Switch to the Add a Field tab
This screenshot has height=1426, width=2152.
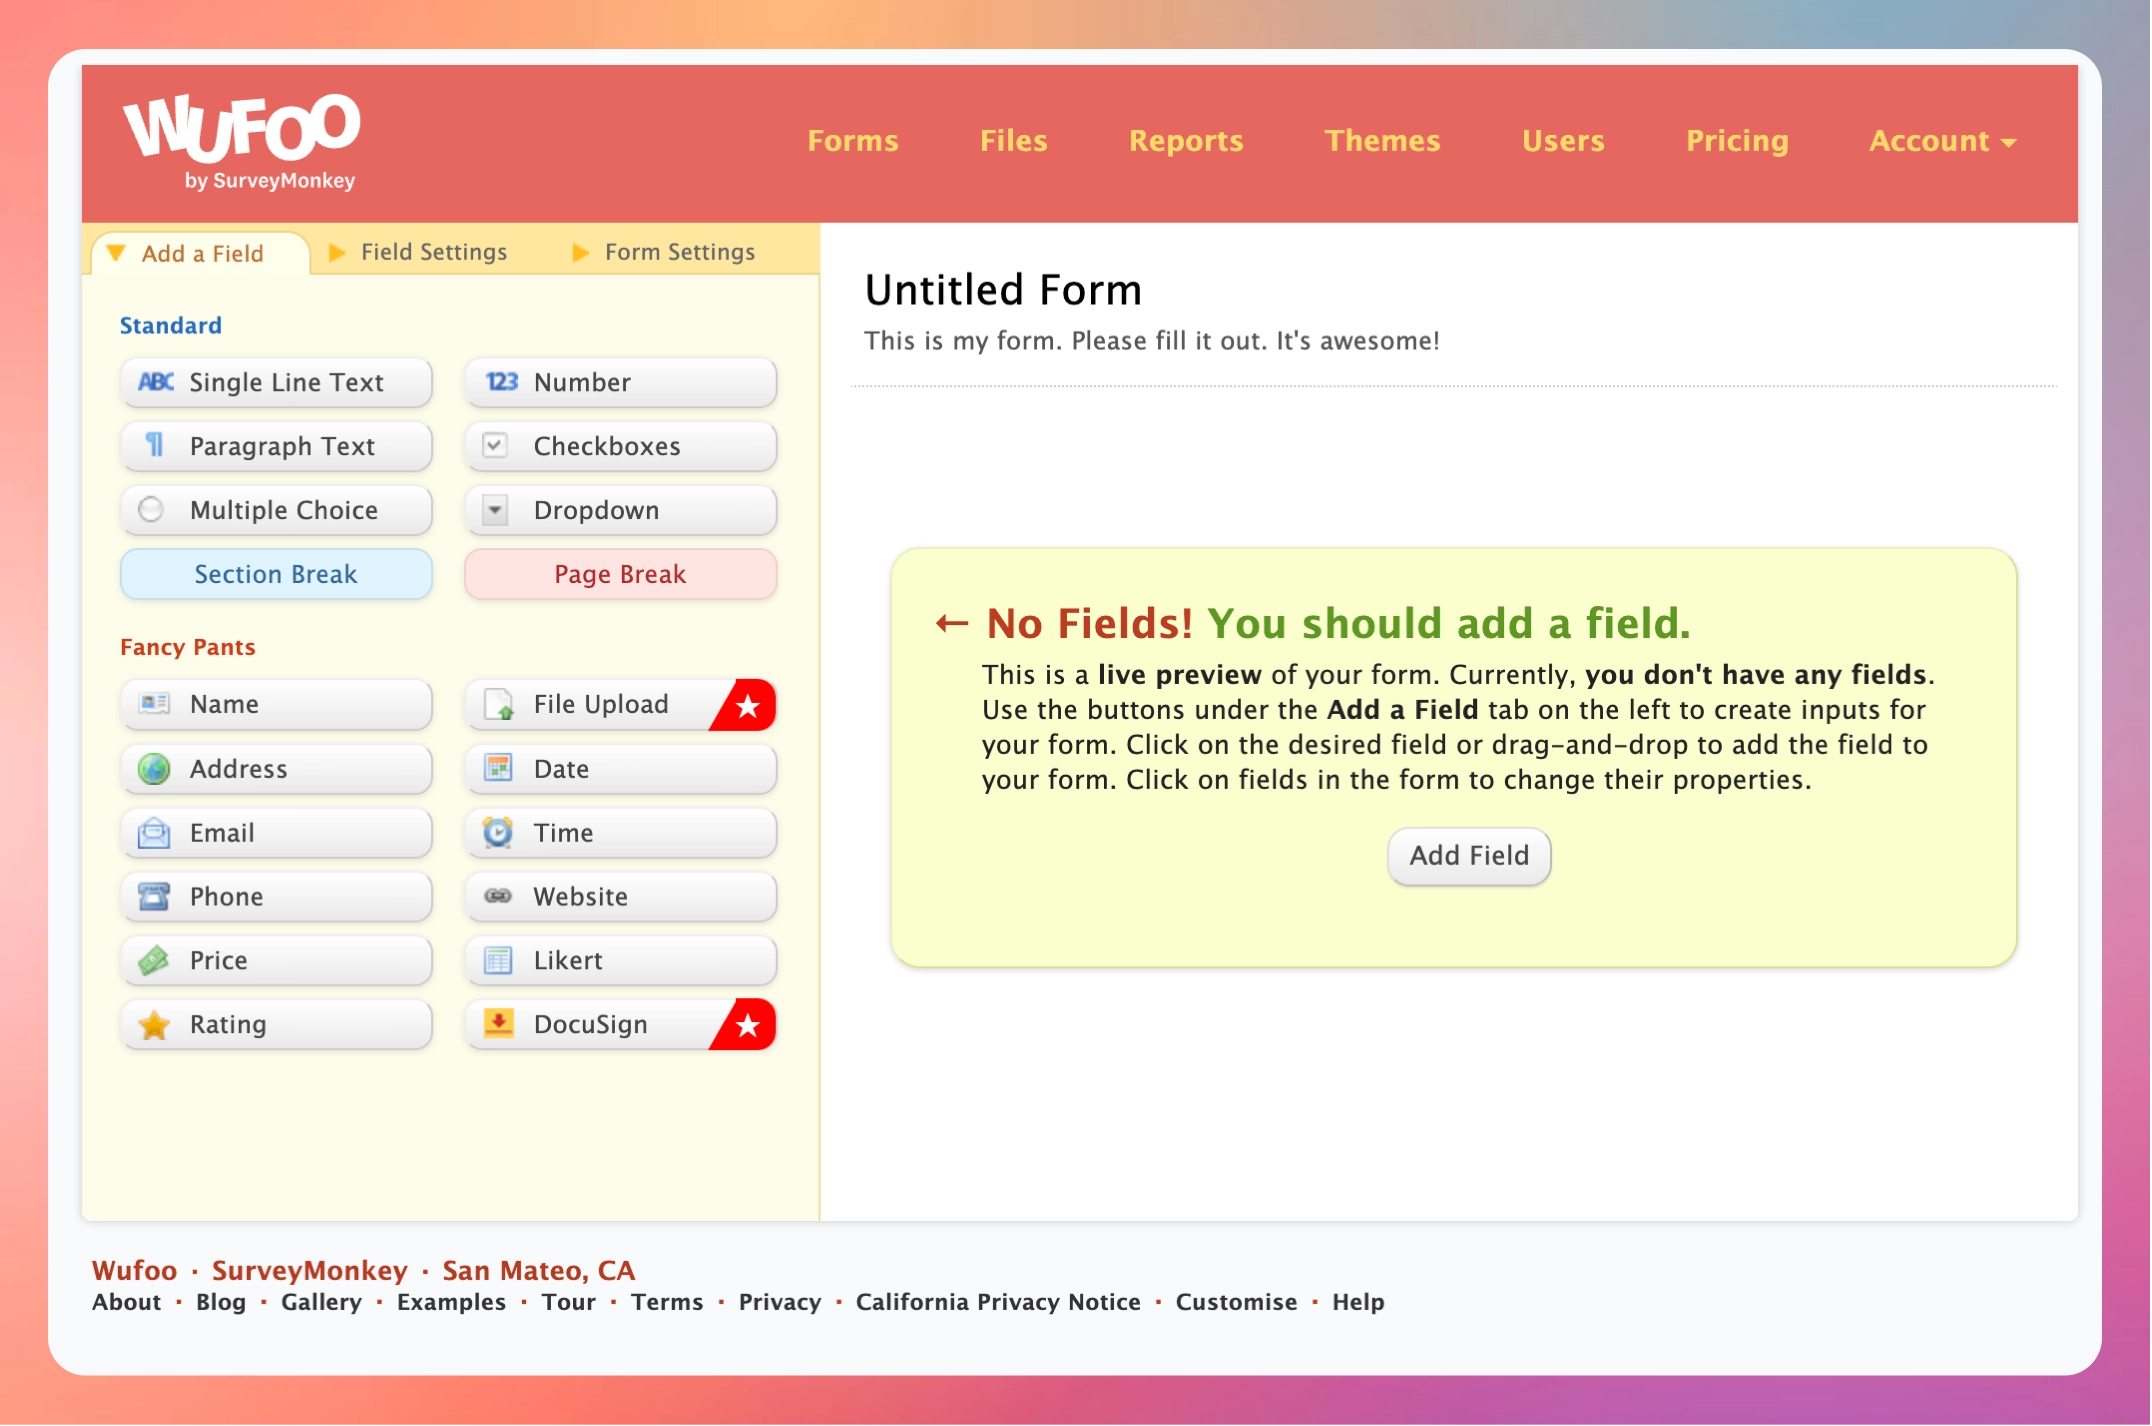tap(200, 253)
